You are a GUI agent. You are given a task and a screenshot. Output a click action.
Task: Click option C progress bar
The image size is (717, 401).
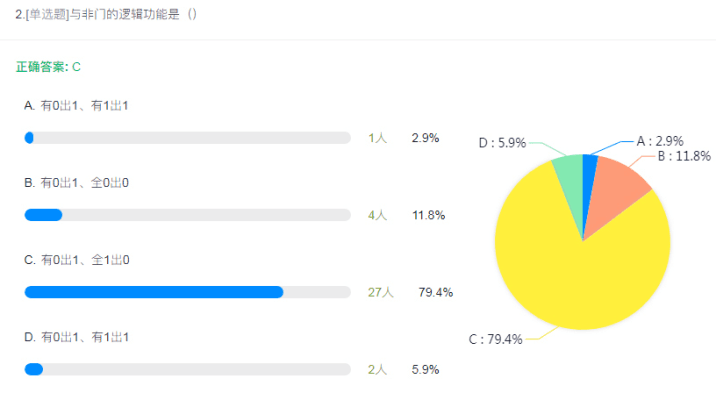(187, 292)
